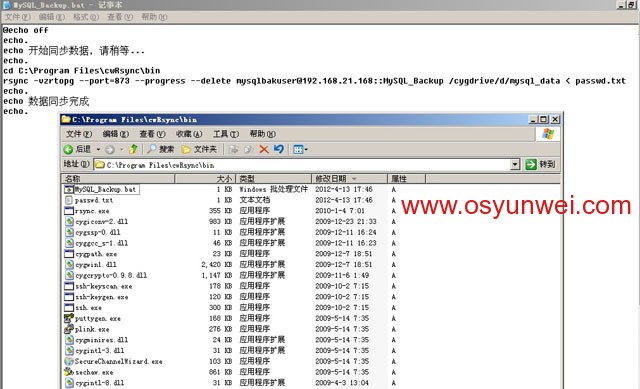Sort by the 属性 (Attributes) column header
640x389 pixels.
pos(406,179)
